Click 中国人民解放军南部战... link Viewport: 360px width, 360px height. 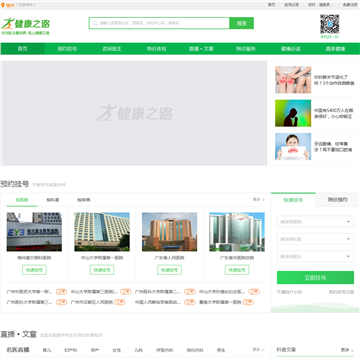tap(158, 302)
